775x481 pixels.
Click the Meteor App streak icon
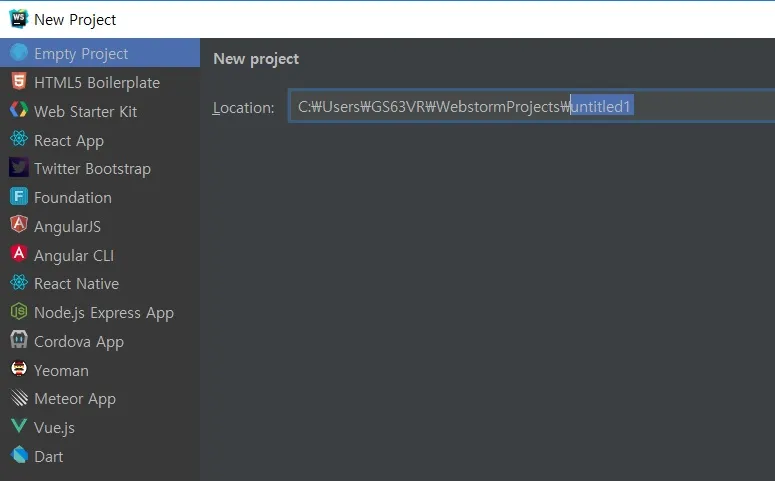tap(19, 397)
